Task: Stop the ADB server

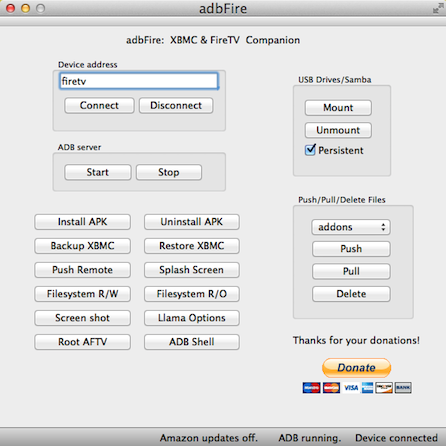Action: [169, 172]
